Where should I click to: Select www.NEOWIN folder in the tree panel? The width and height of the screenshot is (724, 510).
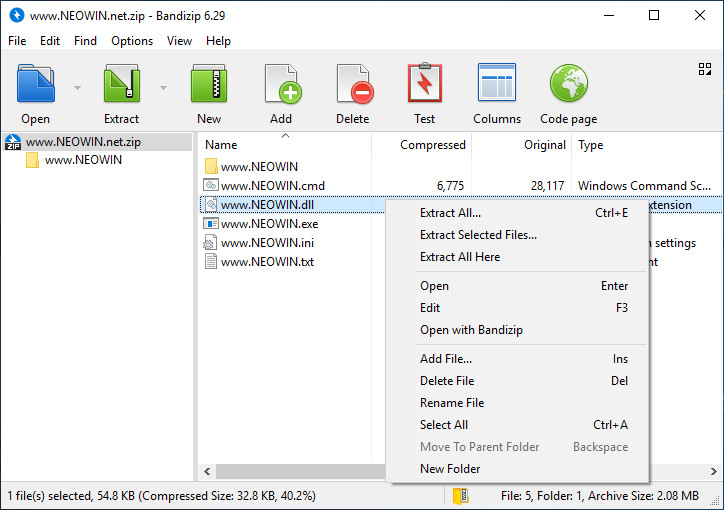[x=83, y=160]
